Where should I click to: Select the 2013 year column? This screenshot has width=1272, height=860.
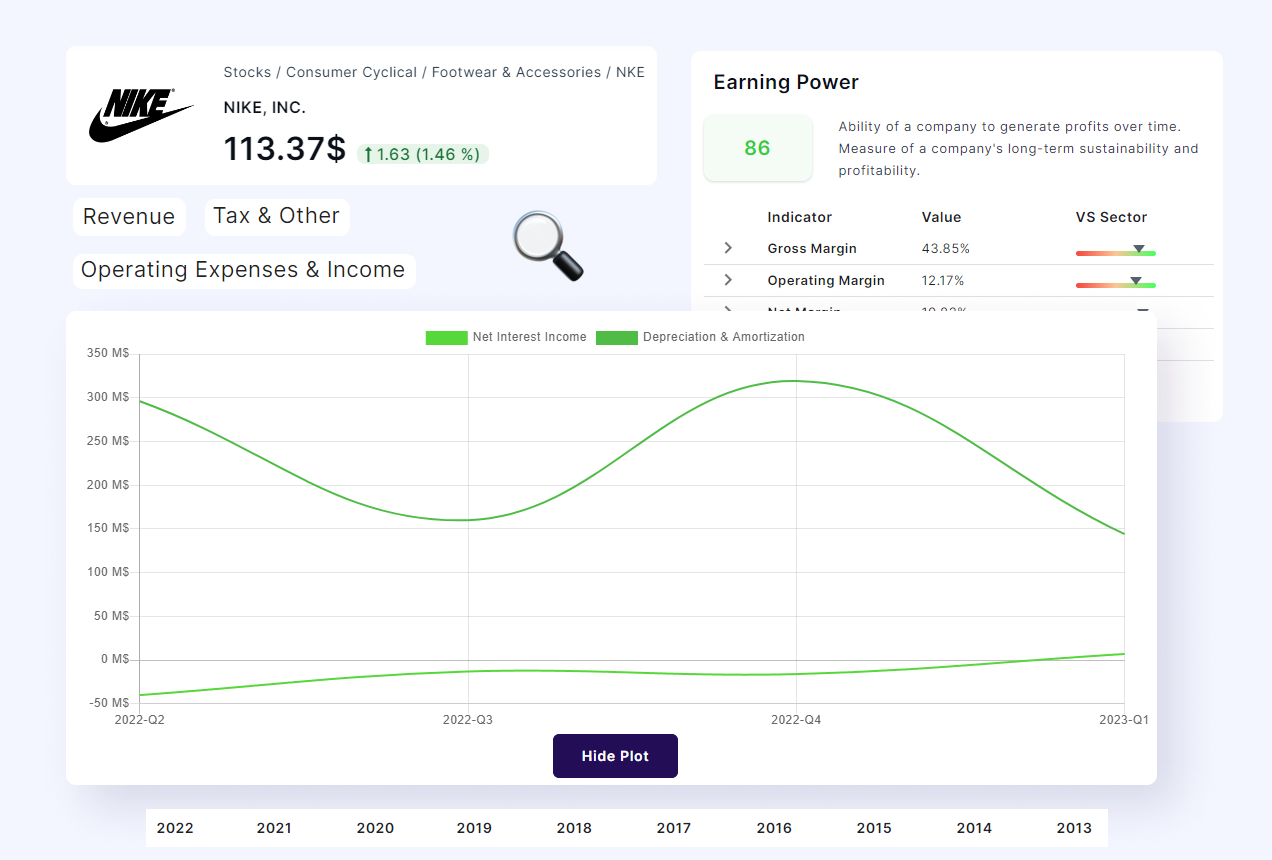tap(1074, 828)
